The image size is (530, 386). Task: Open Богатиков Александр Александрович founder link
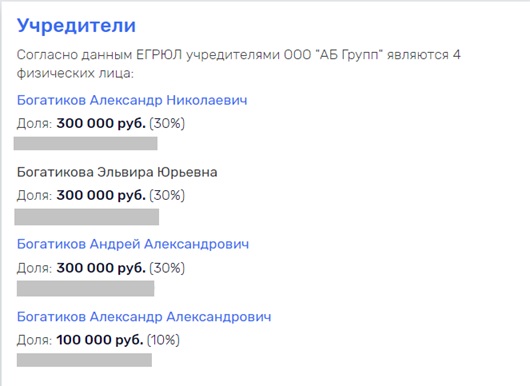[x=144, y=317]
